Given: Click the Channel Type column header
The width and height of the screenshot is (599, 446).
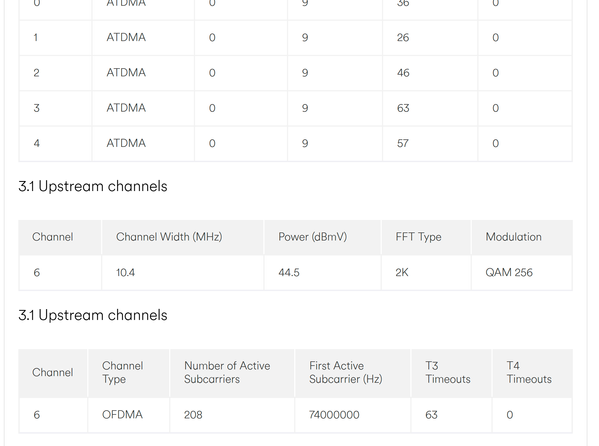Looking at the screenshot, I should coord(122,372).
